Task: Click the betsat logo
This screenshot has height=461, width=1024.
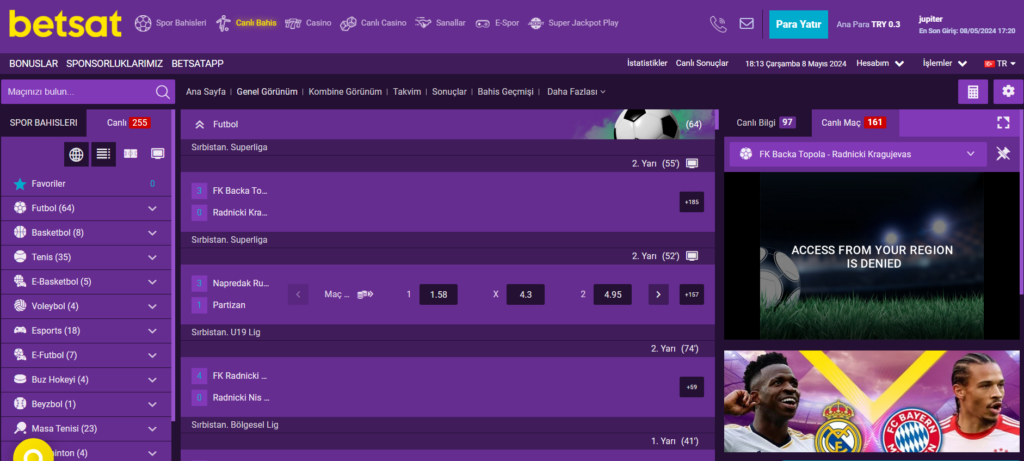Action: [x=65, y=24]
